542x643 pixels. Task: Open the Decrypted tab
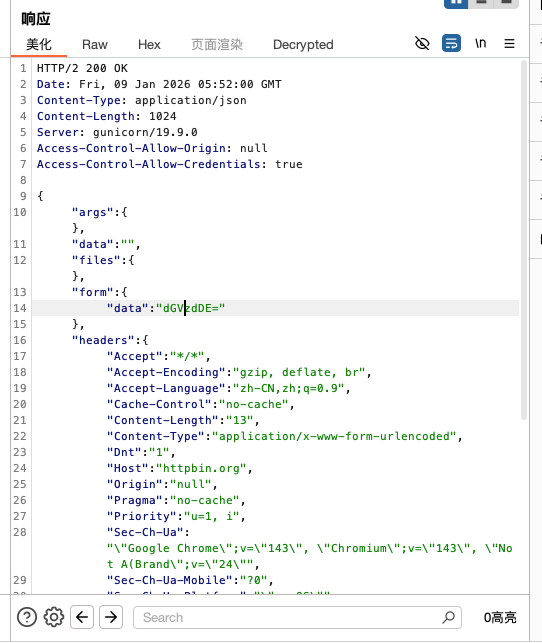pyautogui.click(x=303, y=44)
